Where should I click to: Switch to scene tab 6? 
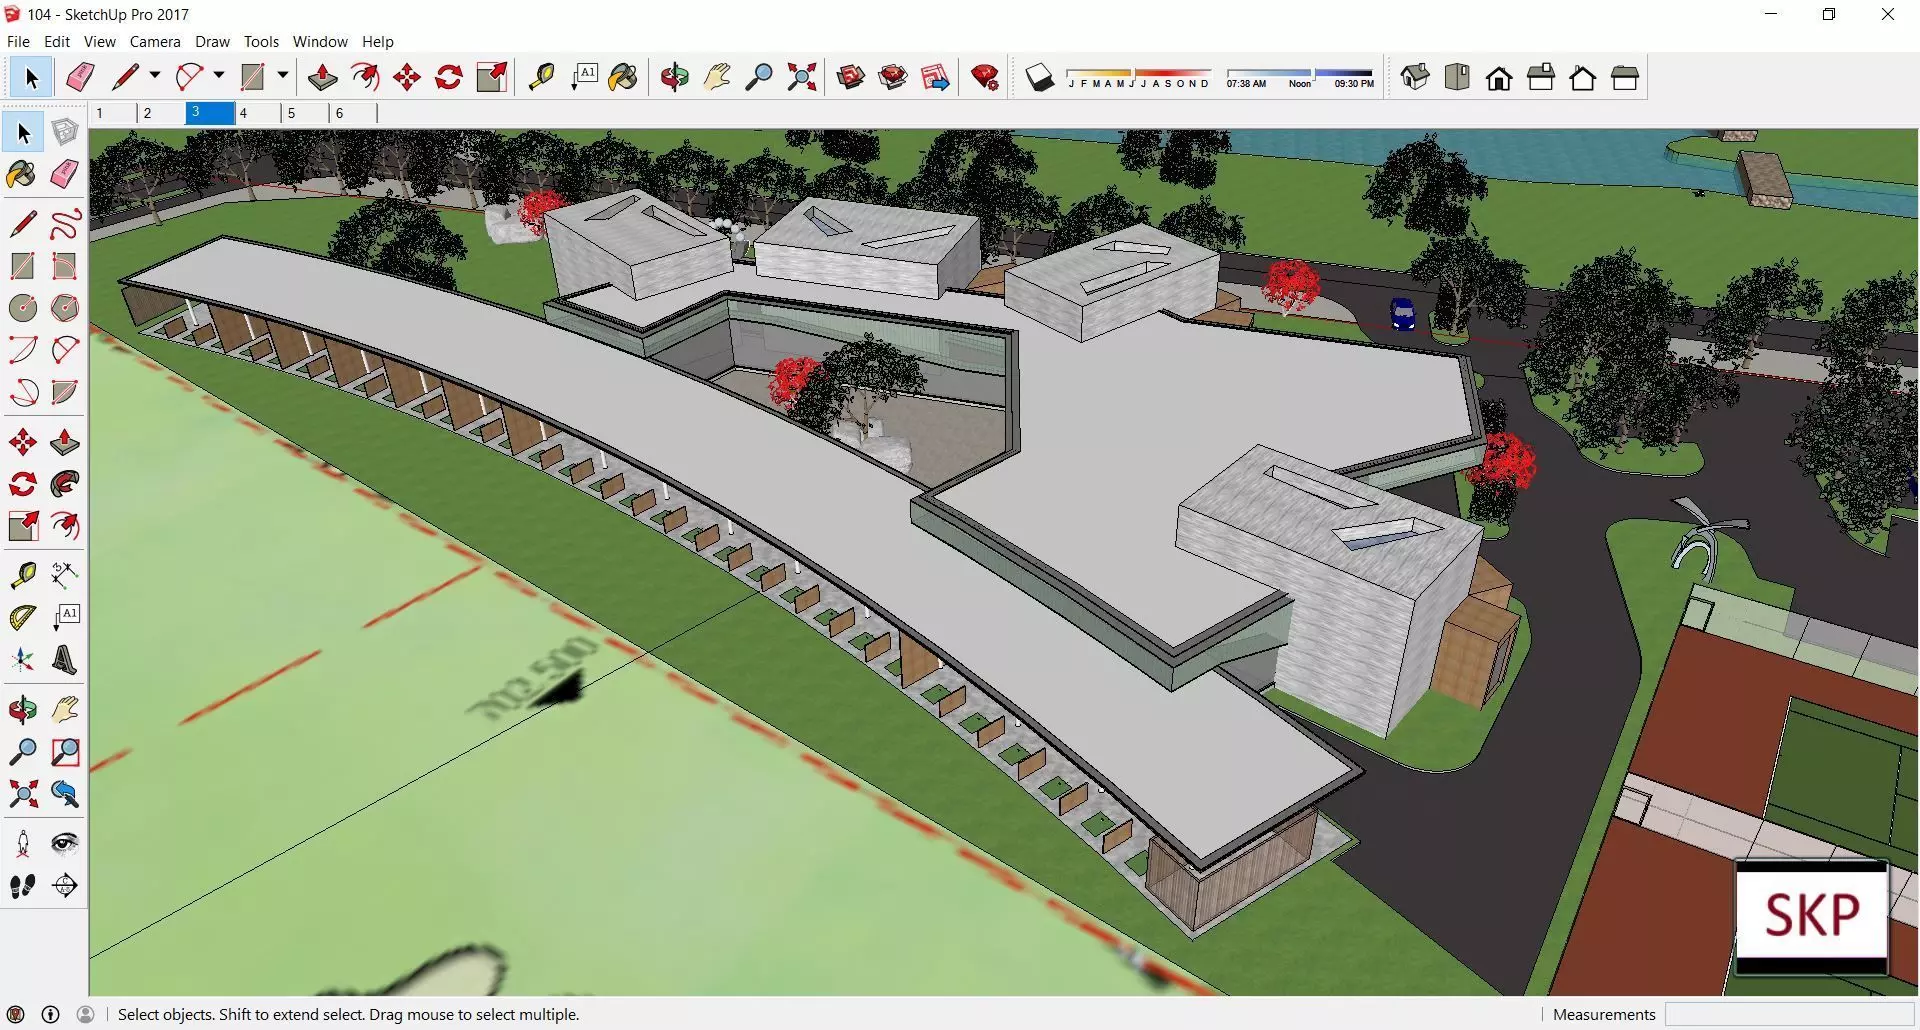tap(353, 113)
